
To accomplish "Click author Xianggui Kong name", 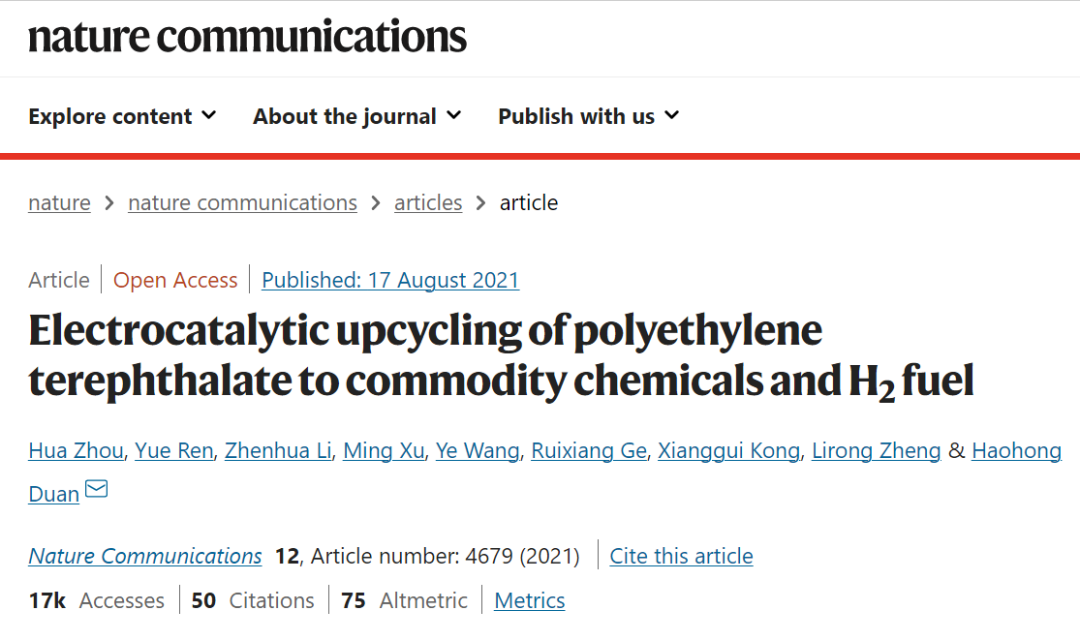I will click(x=729, y=451).
